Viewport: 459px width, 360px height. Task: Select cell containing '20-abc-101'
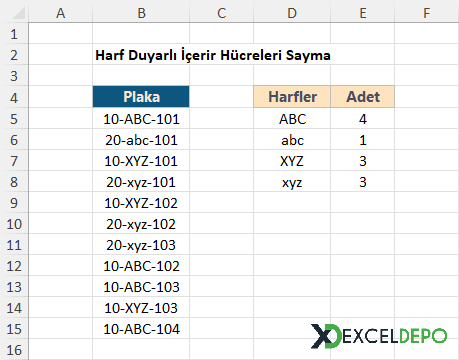(x=141, y=140)
